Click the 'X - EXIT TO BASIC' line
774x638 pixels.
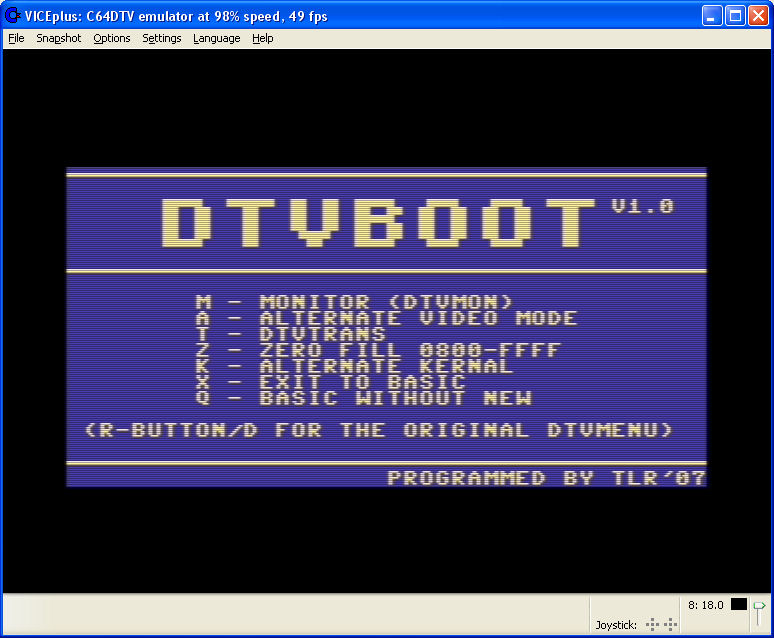(330, 382)
